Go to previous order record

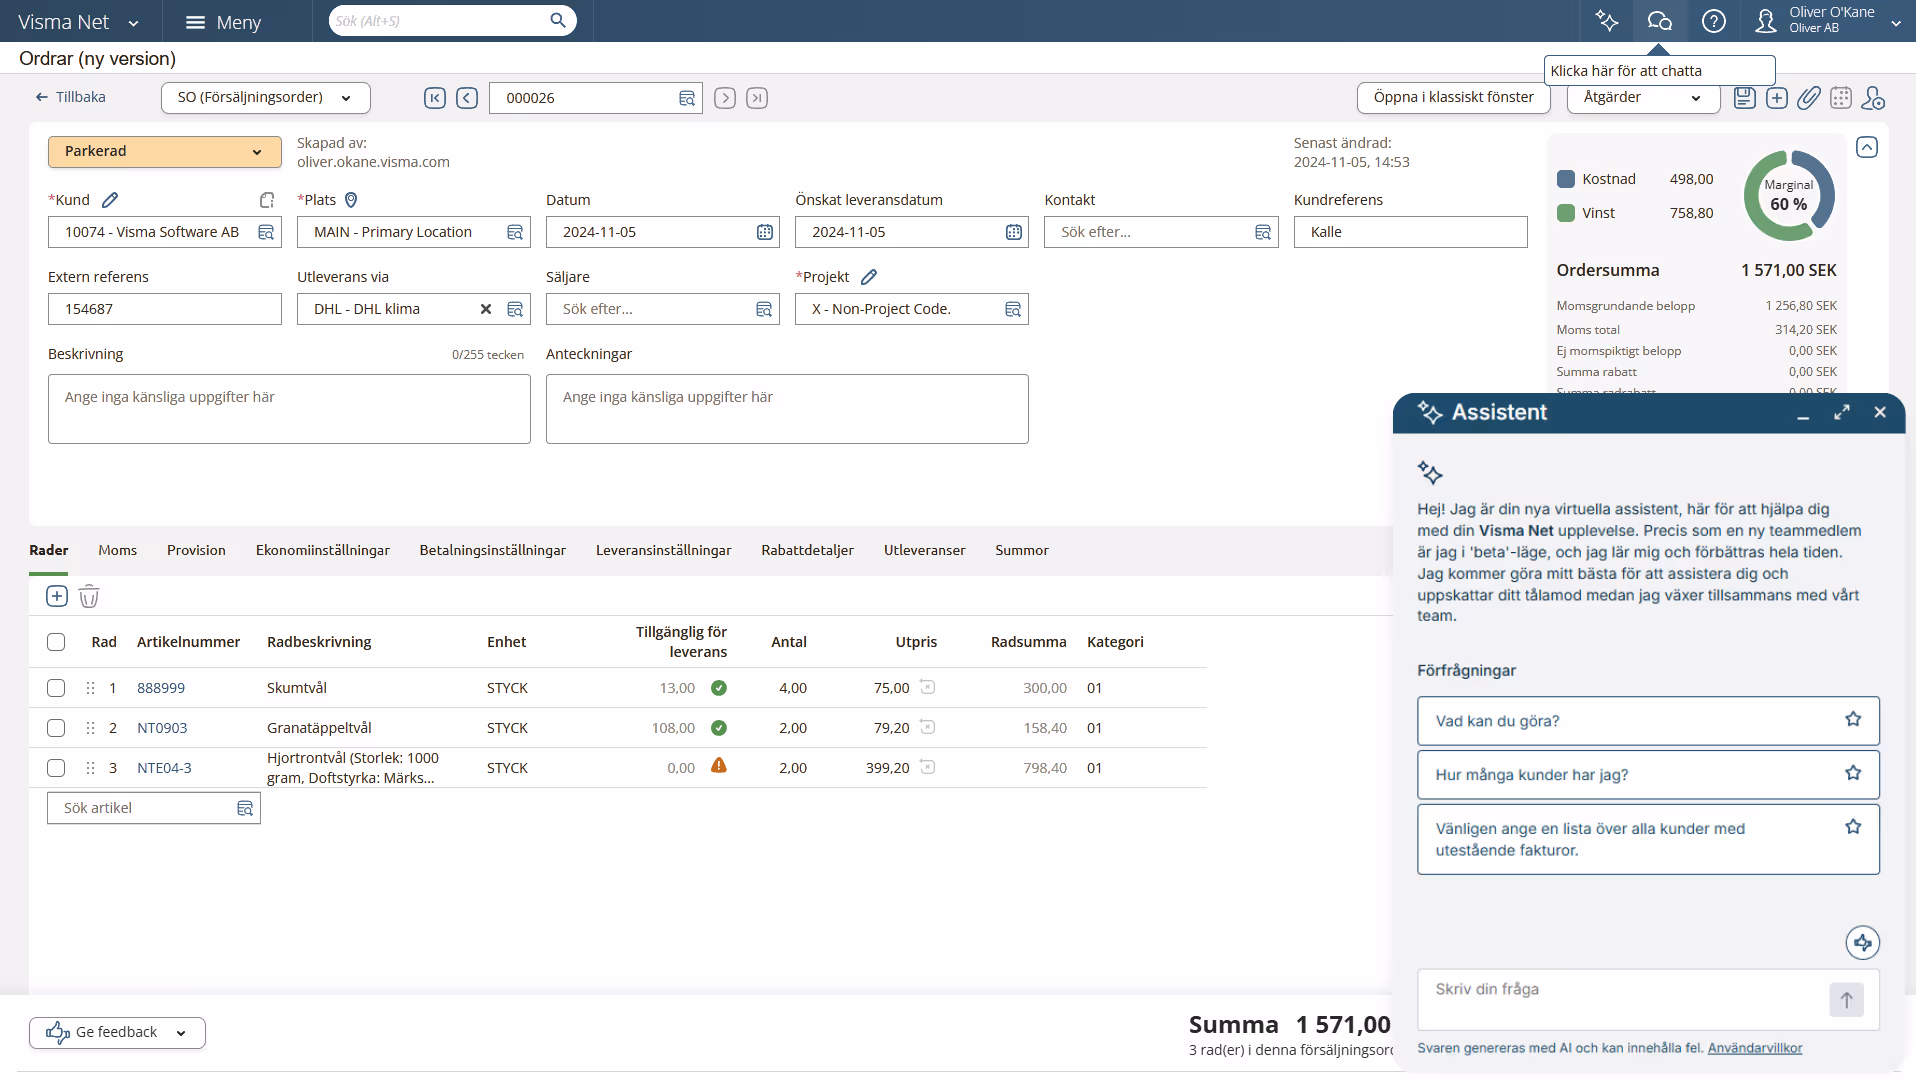coord(467,98)
